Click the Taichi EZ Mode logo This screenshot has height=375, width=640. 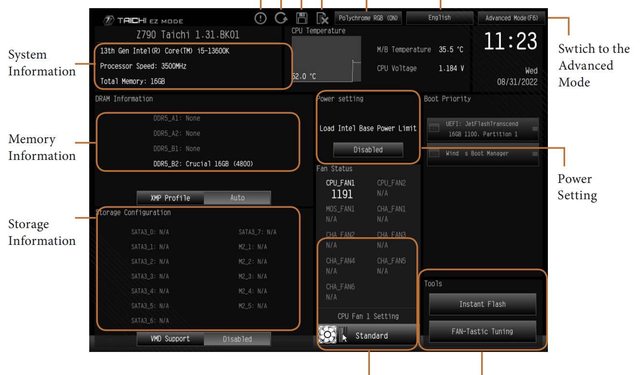click(143, 20)
